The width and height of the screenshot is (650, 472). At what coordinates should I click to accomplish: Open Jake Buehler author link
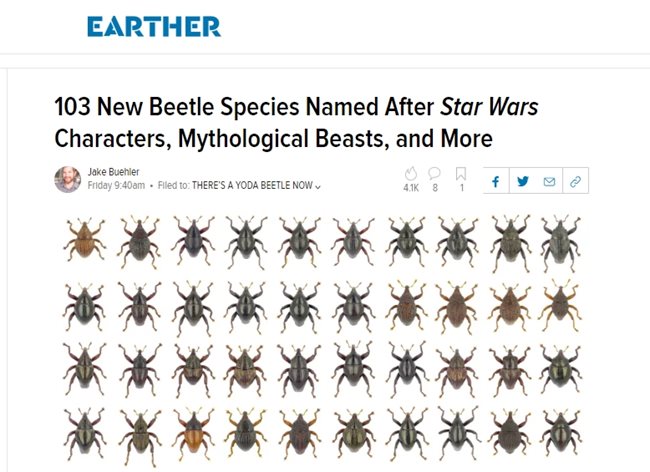tap(113, 172)
